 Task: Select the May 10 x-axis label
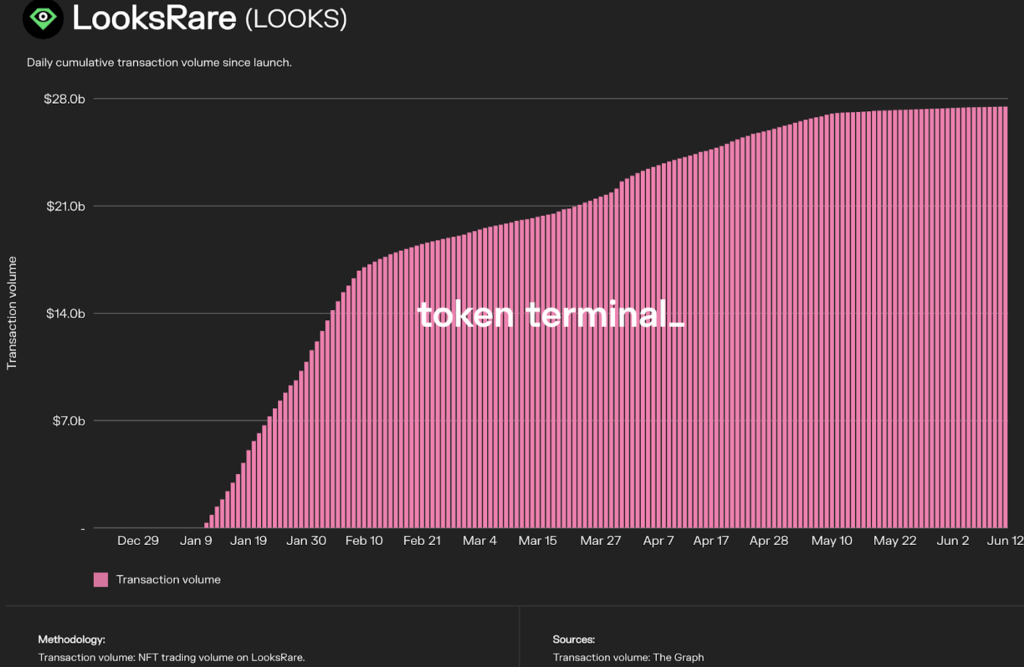(x=831, y=541)
